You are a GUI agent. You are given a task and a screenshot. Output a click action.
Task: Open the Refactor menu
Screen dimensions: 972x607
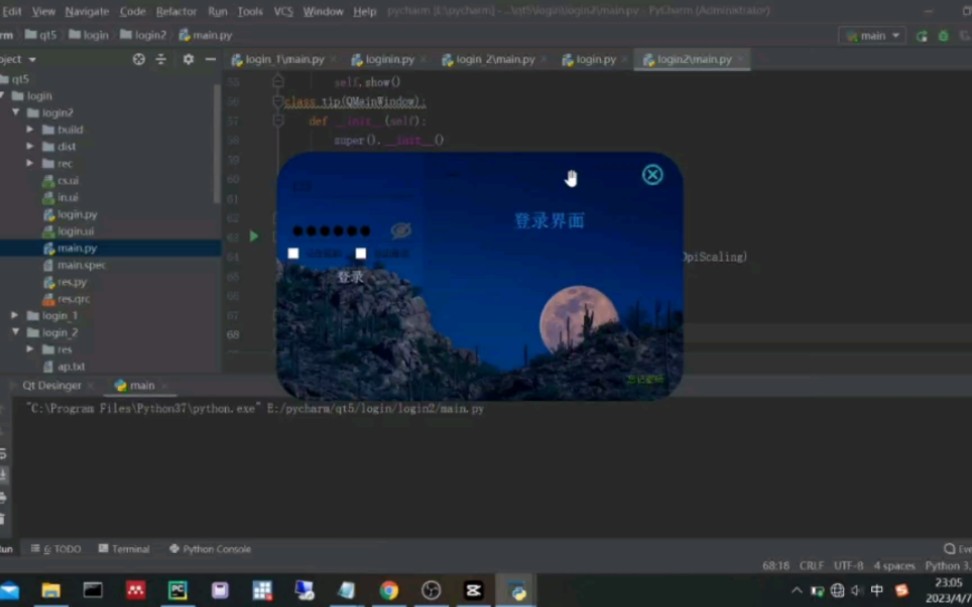[176, 11]
